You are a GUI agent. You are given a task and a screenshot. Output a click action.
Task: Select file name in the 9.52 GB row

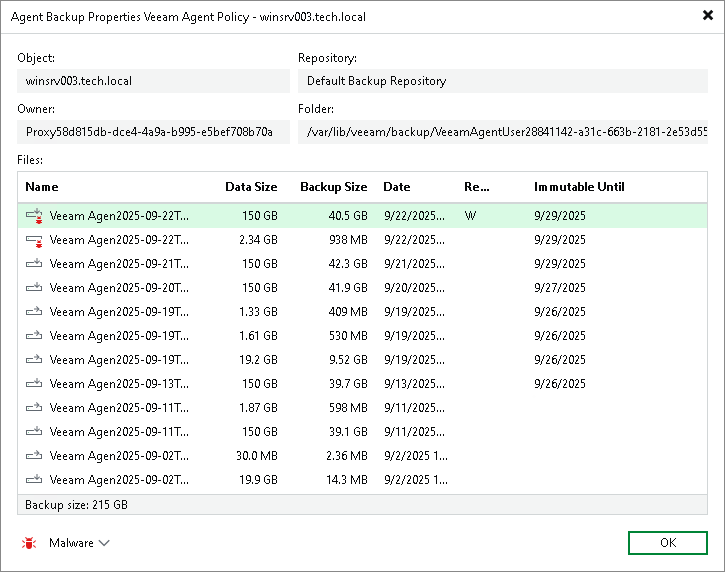[x=119, y=360]
